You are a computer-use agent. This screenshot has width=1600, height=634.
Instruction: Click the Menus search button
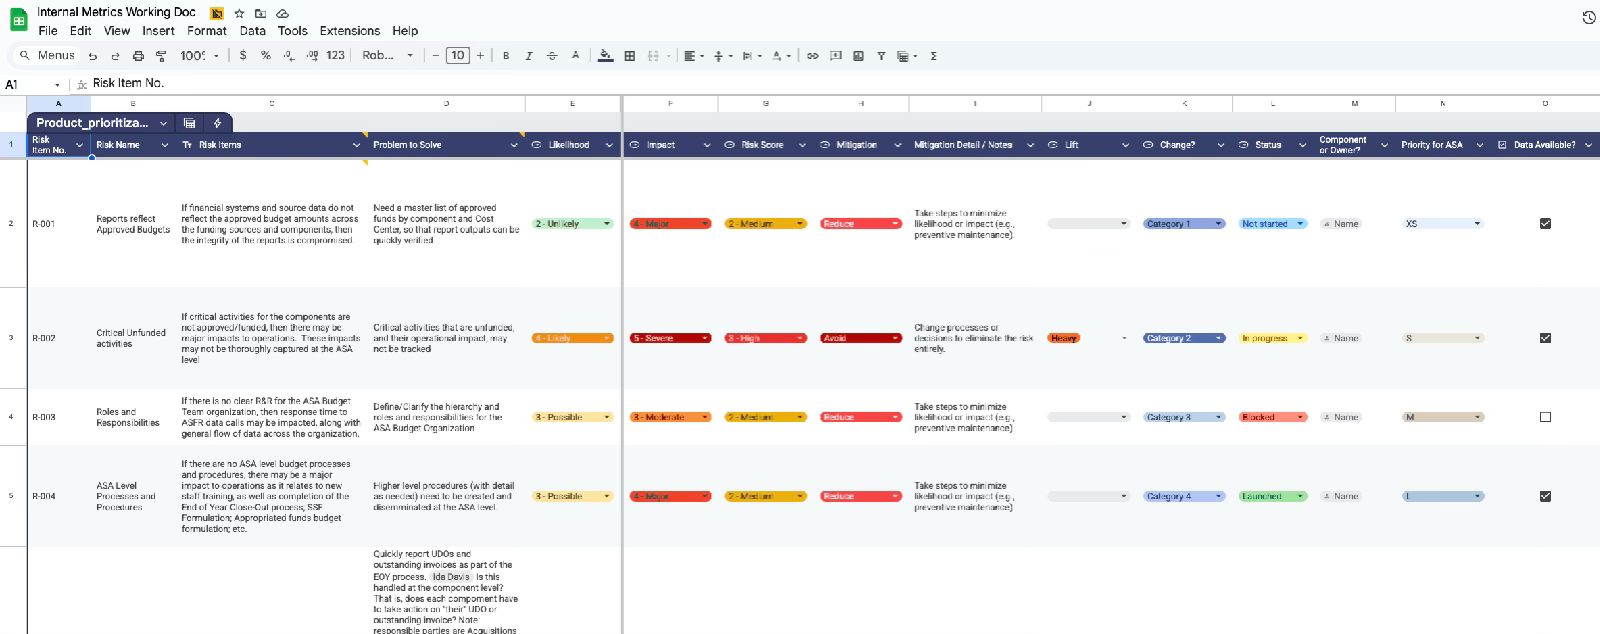47,56
